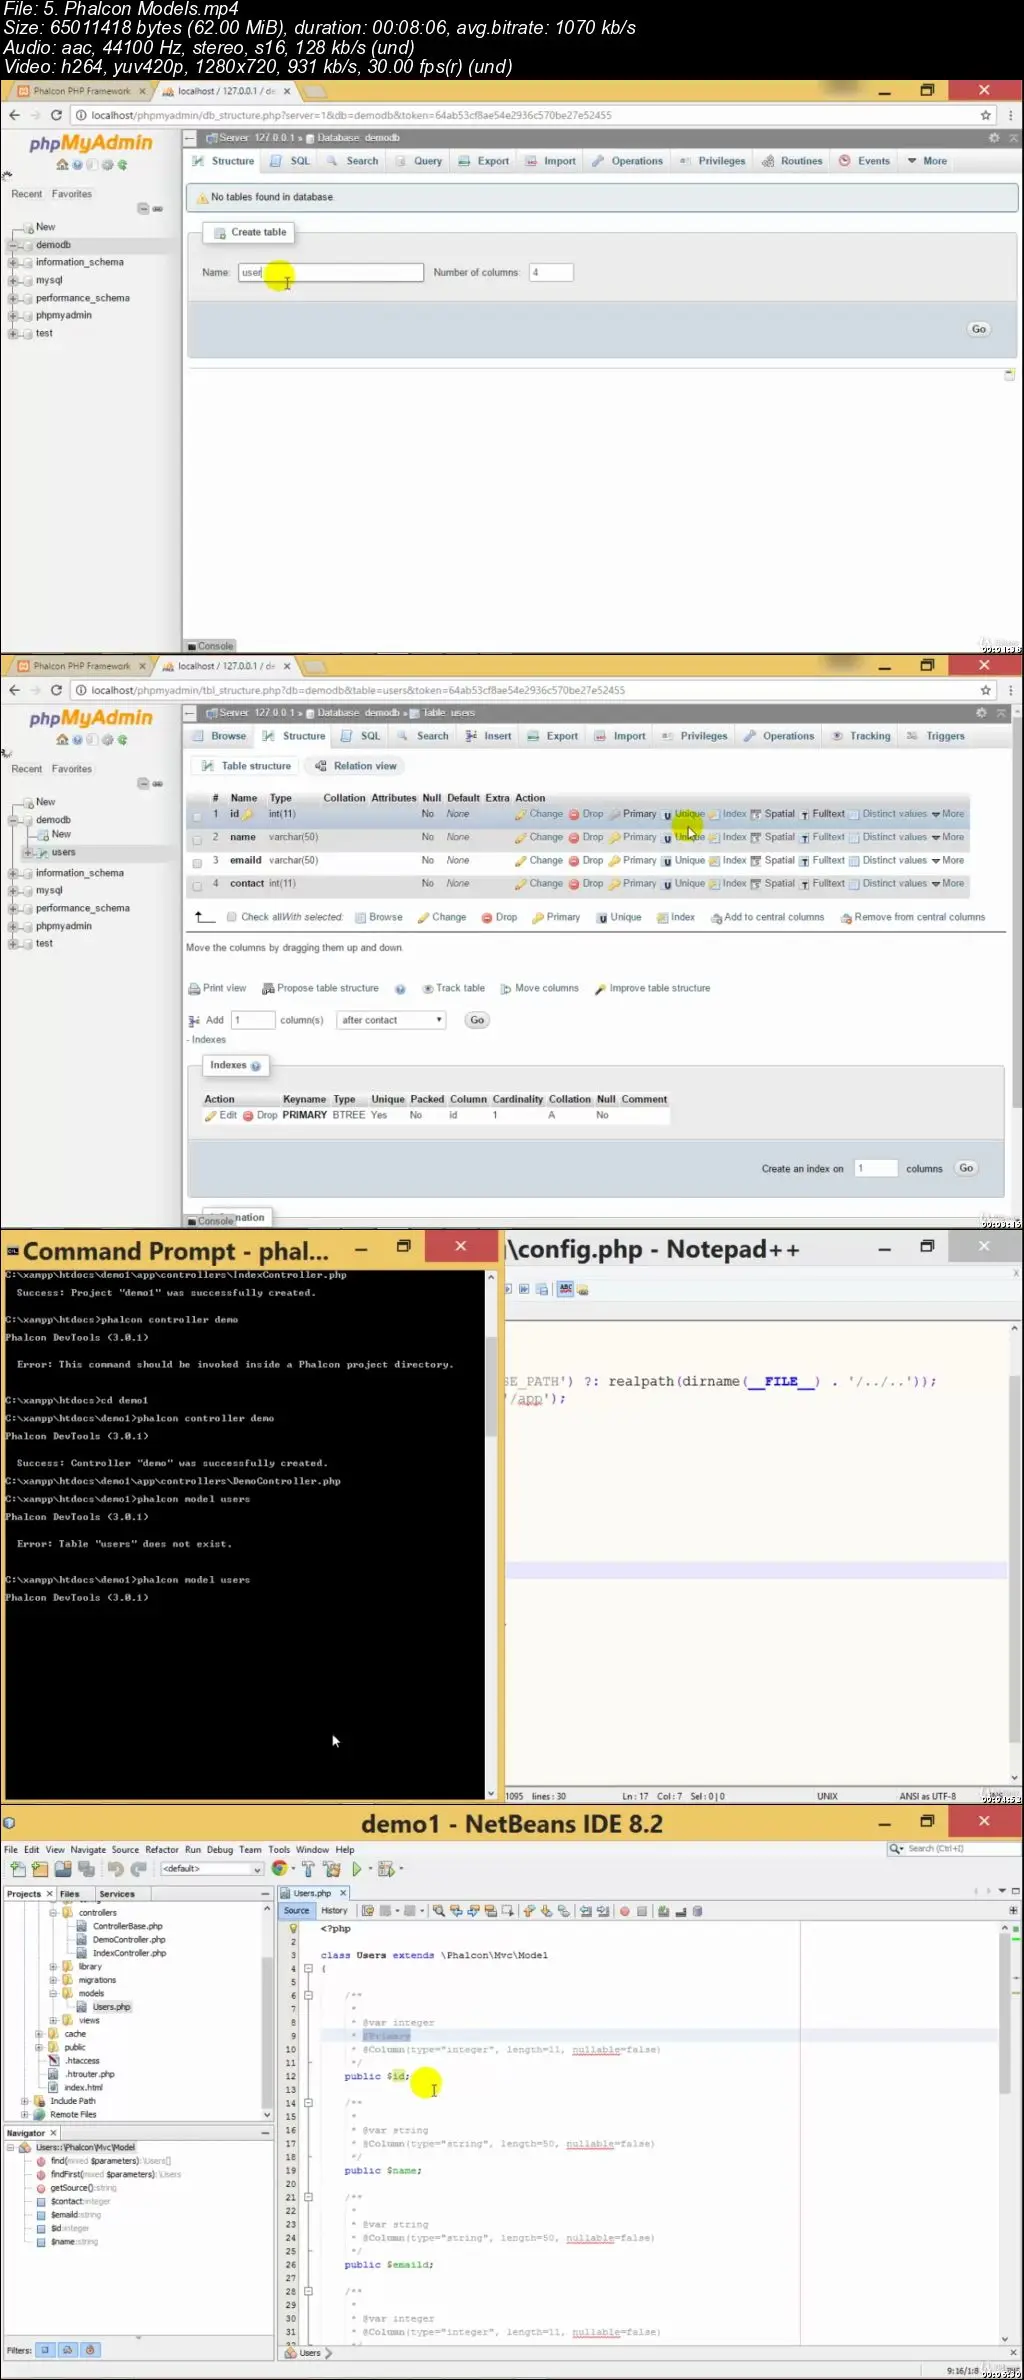The height and width of the screenshot is (2380, 1024).
Task: Click NetBeans Redo toolbar icon
Action: [138, 1868]
